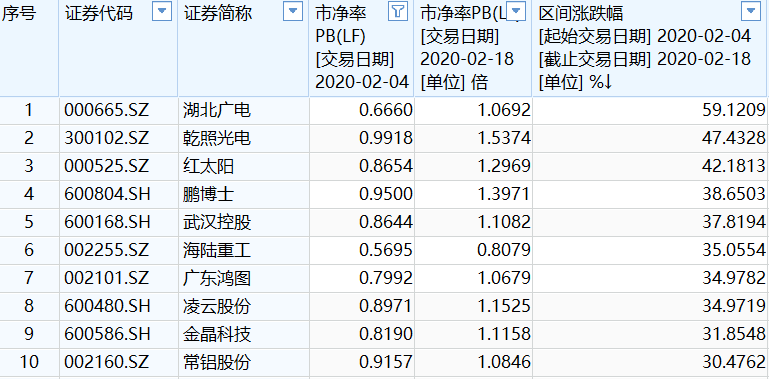Click the stock name 武汉控股
This screenshot has height=379, width=769.
pos(217,222)
